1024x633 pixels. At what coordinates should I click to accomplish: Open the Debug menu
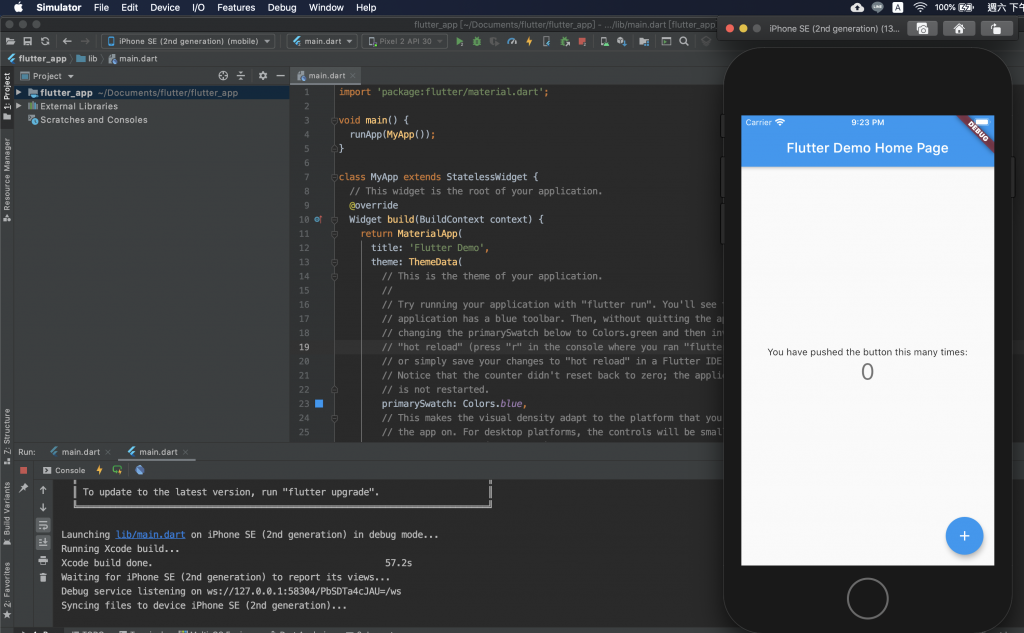pos(281,8)
